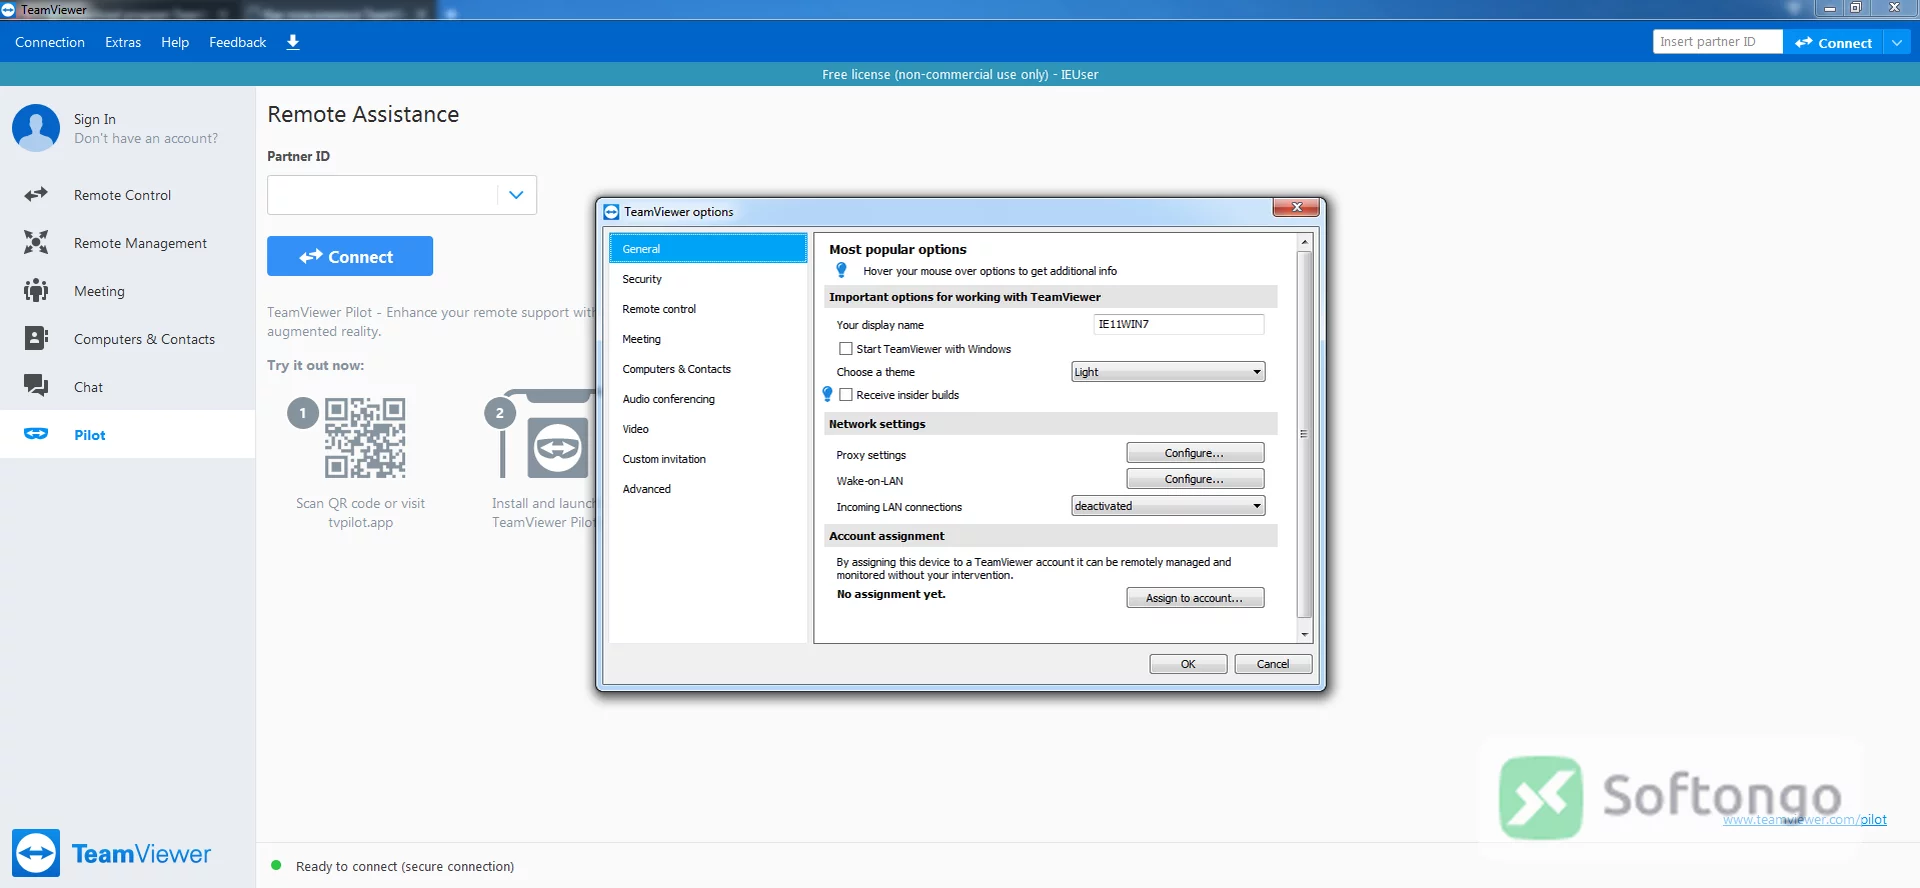Open the Choose a theme dropdown
This screenshot has height=888, width=1920.
1168,372
